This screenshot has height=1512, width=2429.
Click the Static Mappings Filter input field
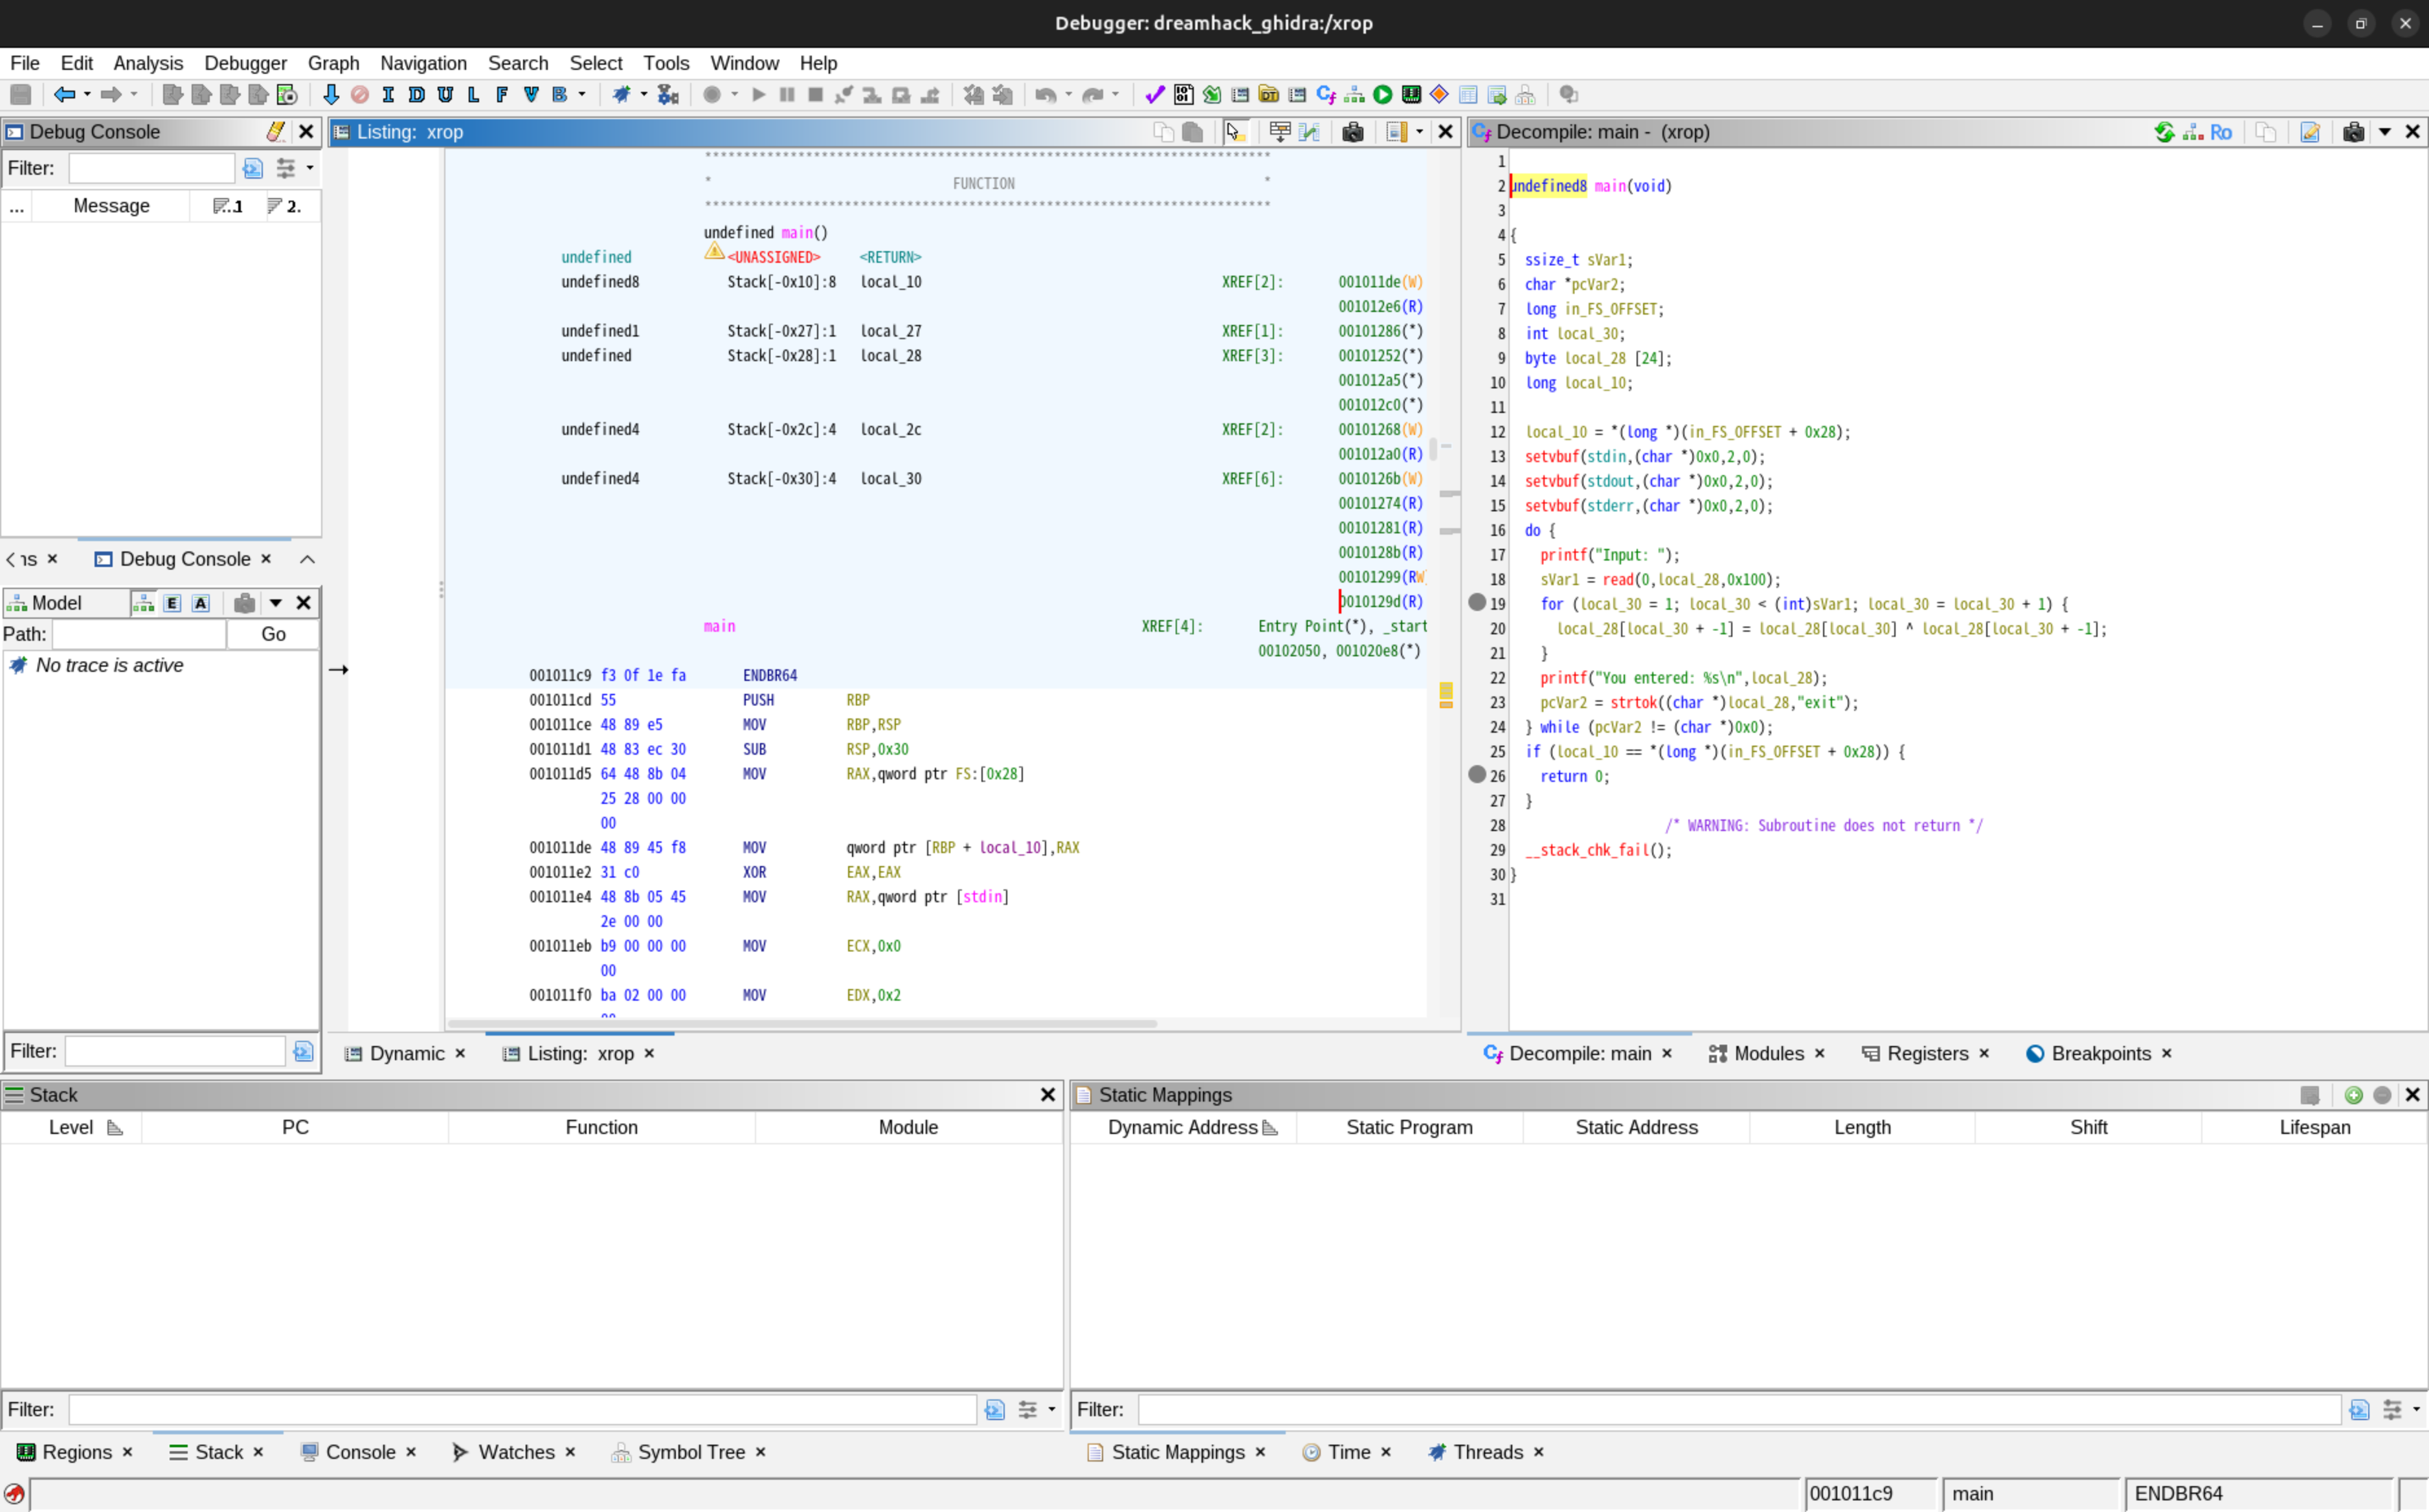pos(1740,1410)
